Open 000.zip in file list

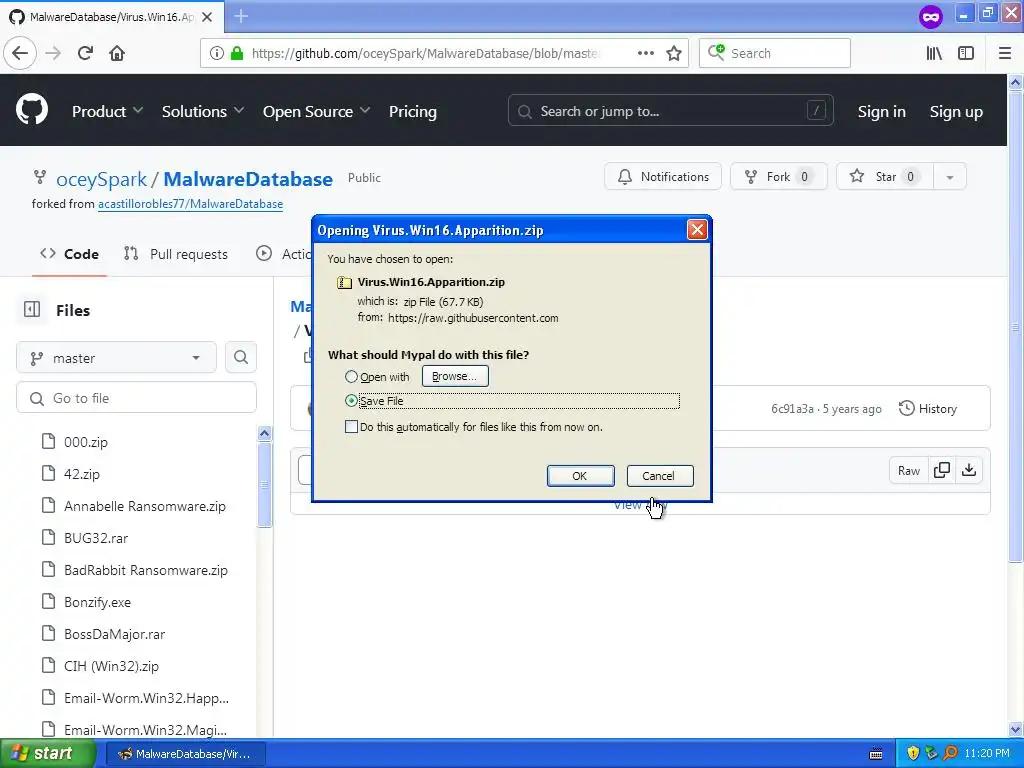click(x=85, y=442)
